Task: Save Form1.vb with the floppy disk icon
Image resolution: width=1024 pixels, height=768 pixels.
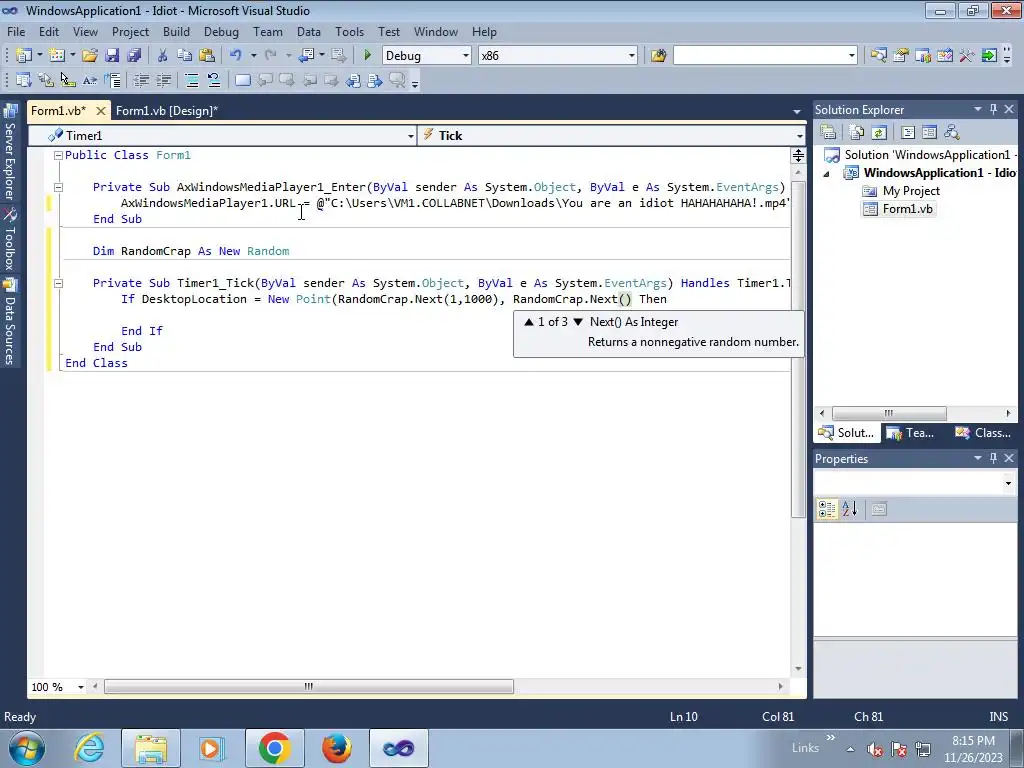Action: [112, 56]
